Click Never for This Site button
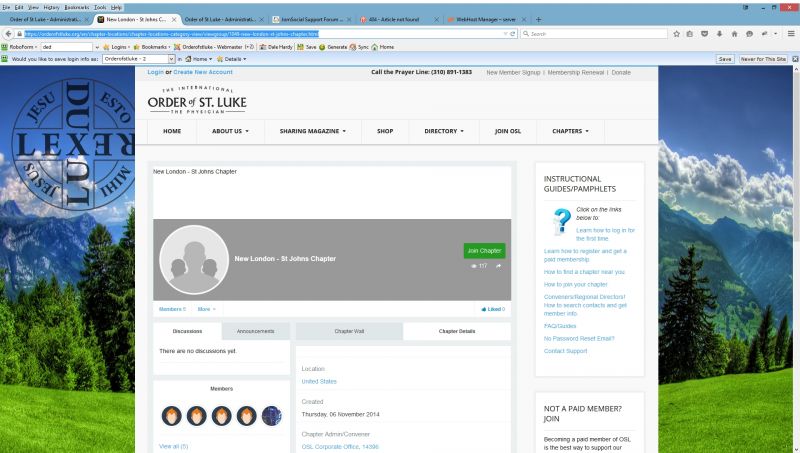Image resolution: width=800 pixels, height=453 pixels. click(763, 59)
